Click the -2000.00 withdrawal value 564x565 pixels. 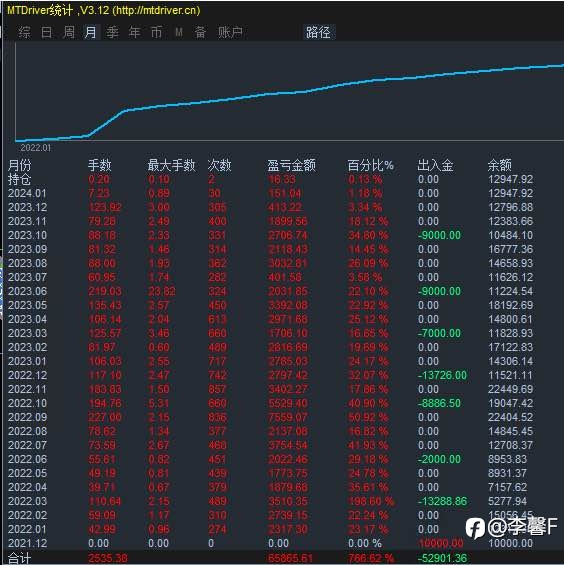point(439,459)
